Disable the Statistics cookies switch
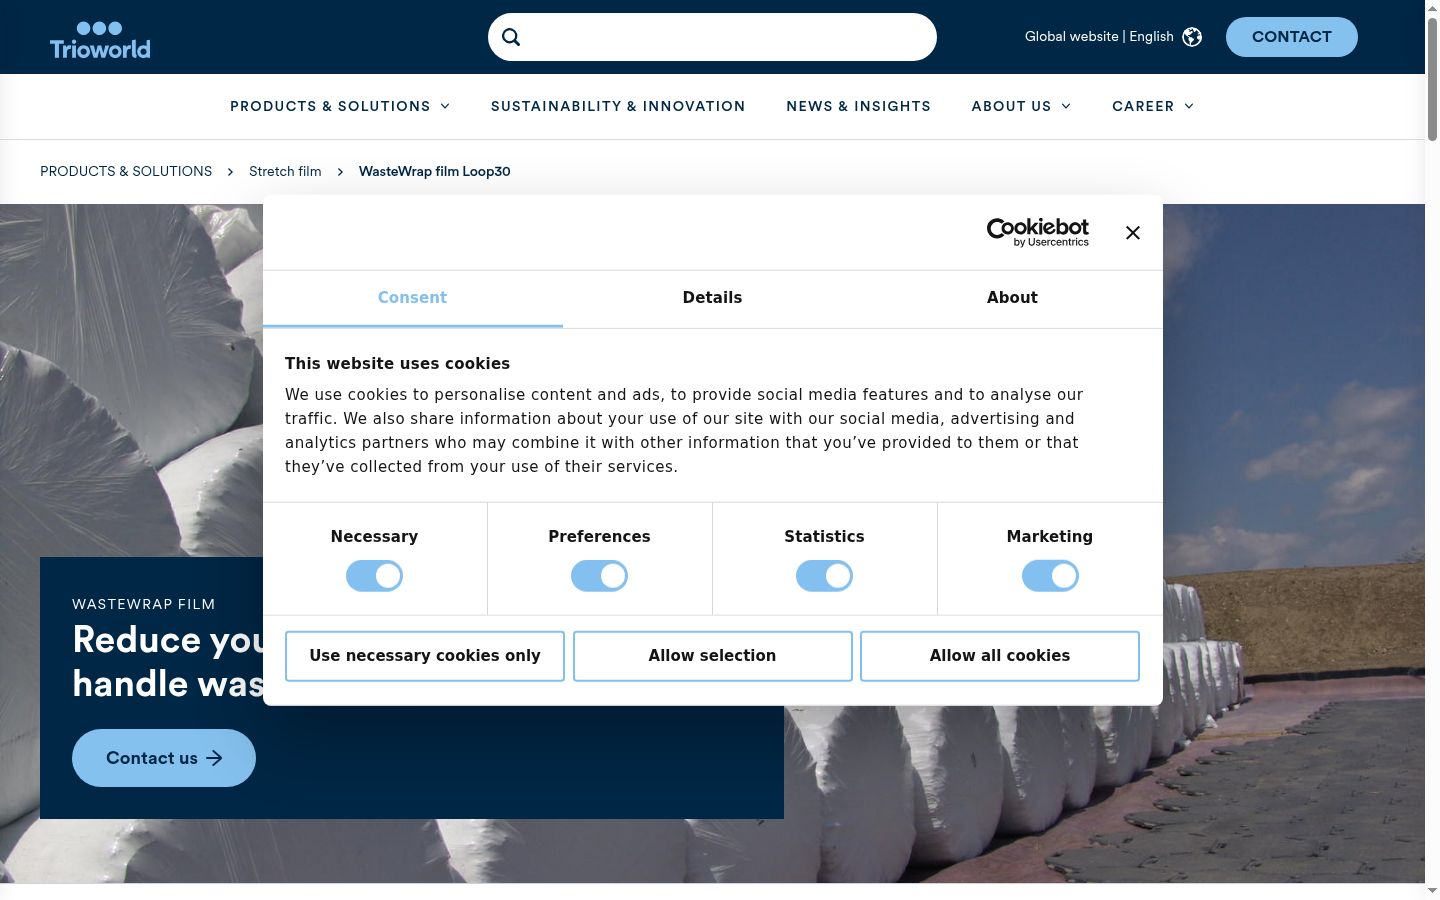The image size is (1440, 900). tap(824, 576)
